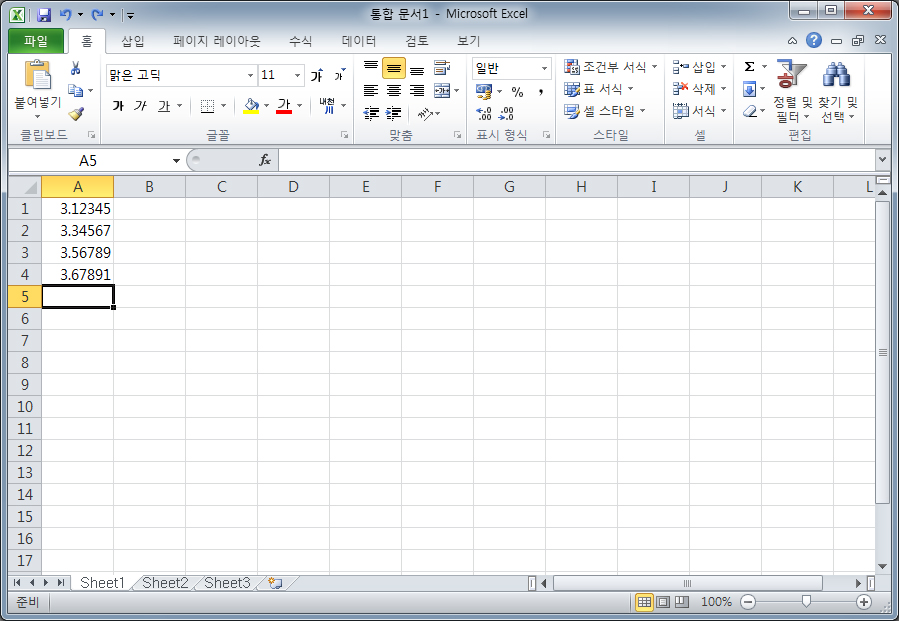Switch to Normal view in status bar

pos(644,602)
